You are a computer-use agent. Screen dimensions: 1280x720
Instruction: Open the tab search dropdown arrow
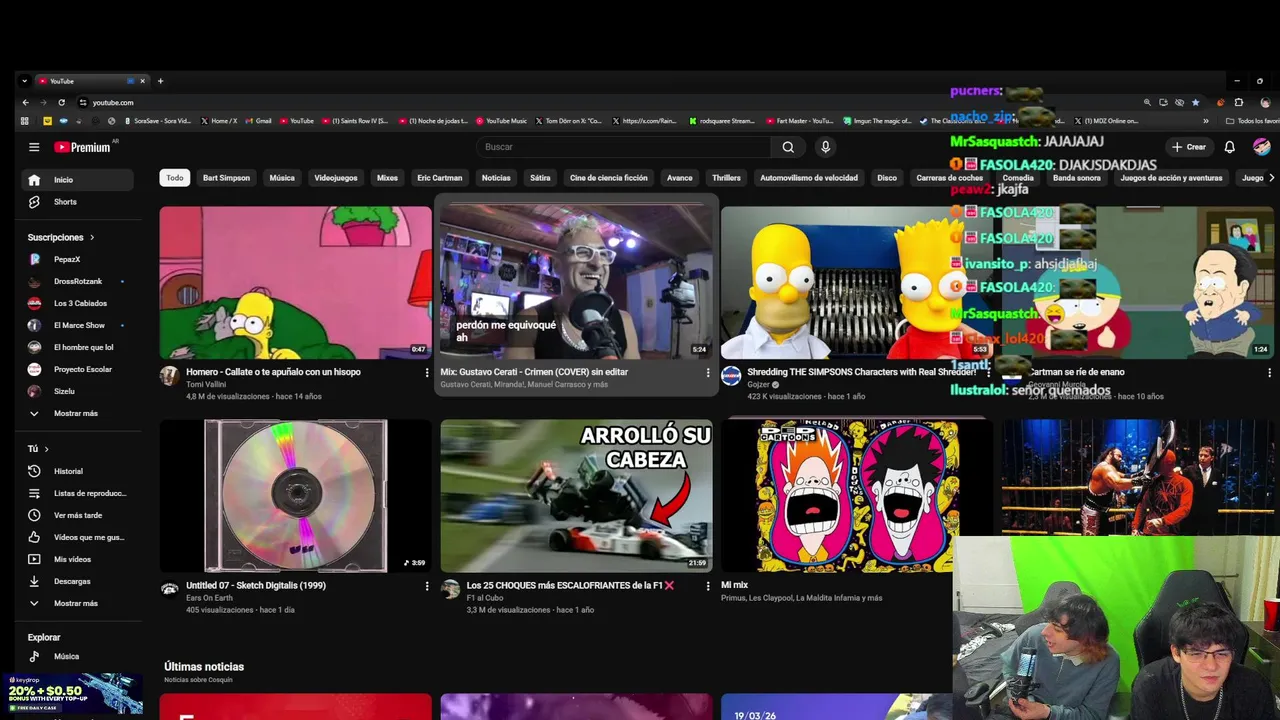(x=25, y=81)
